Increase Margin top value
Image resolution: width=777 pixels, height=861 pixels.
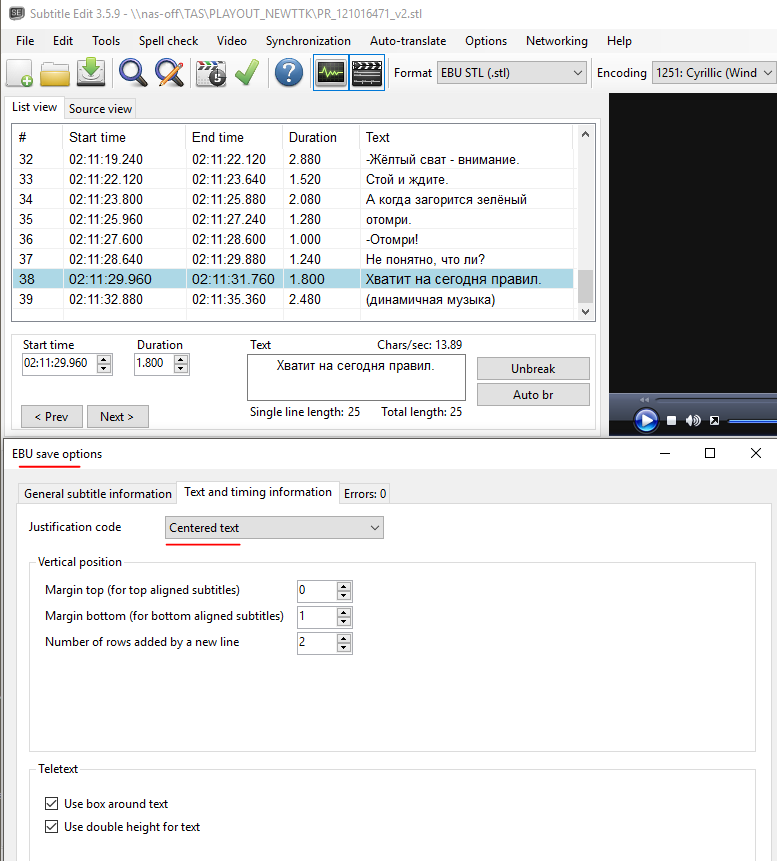(344, 586)
